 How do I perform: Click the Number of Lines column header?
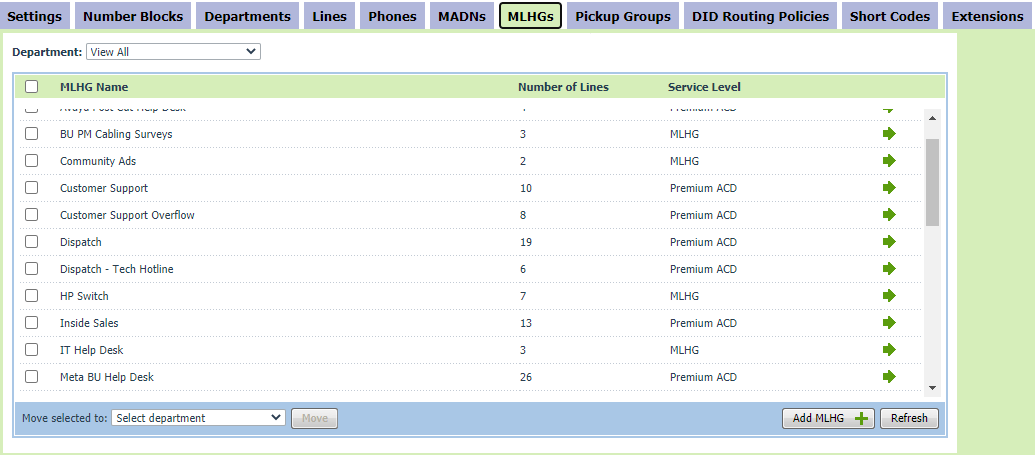click(563, 87)
